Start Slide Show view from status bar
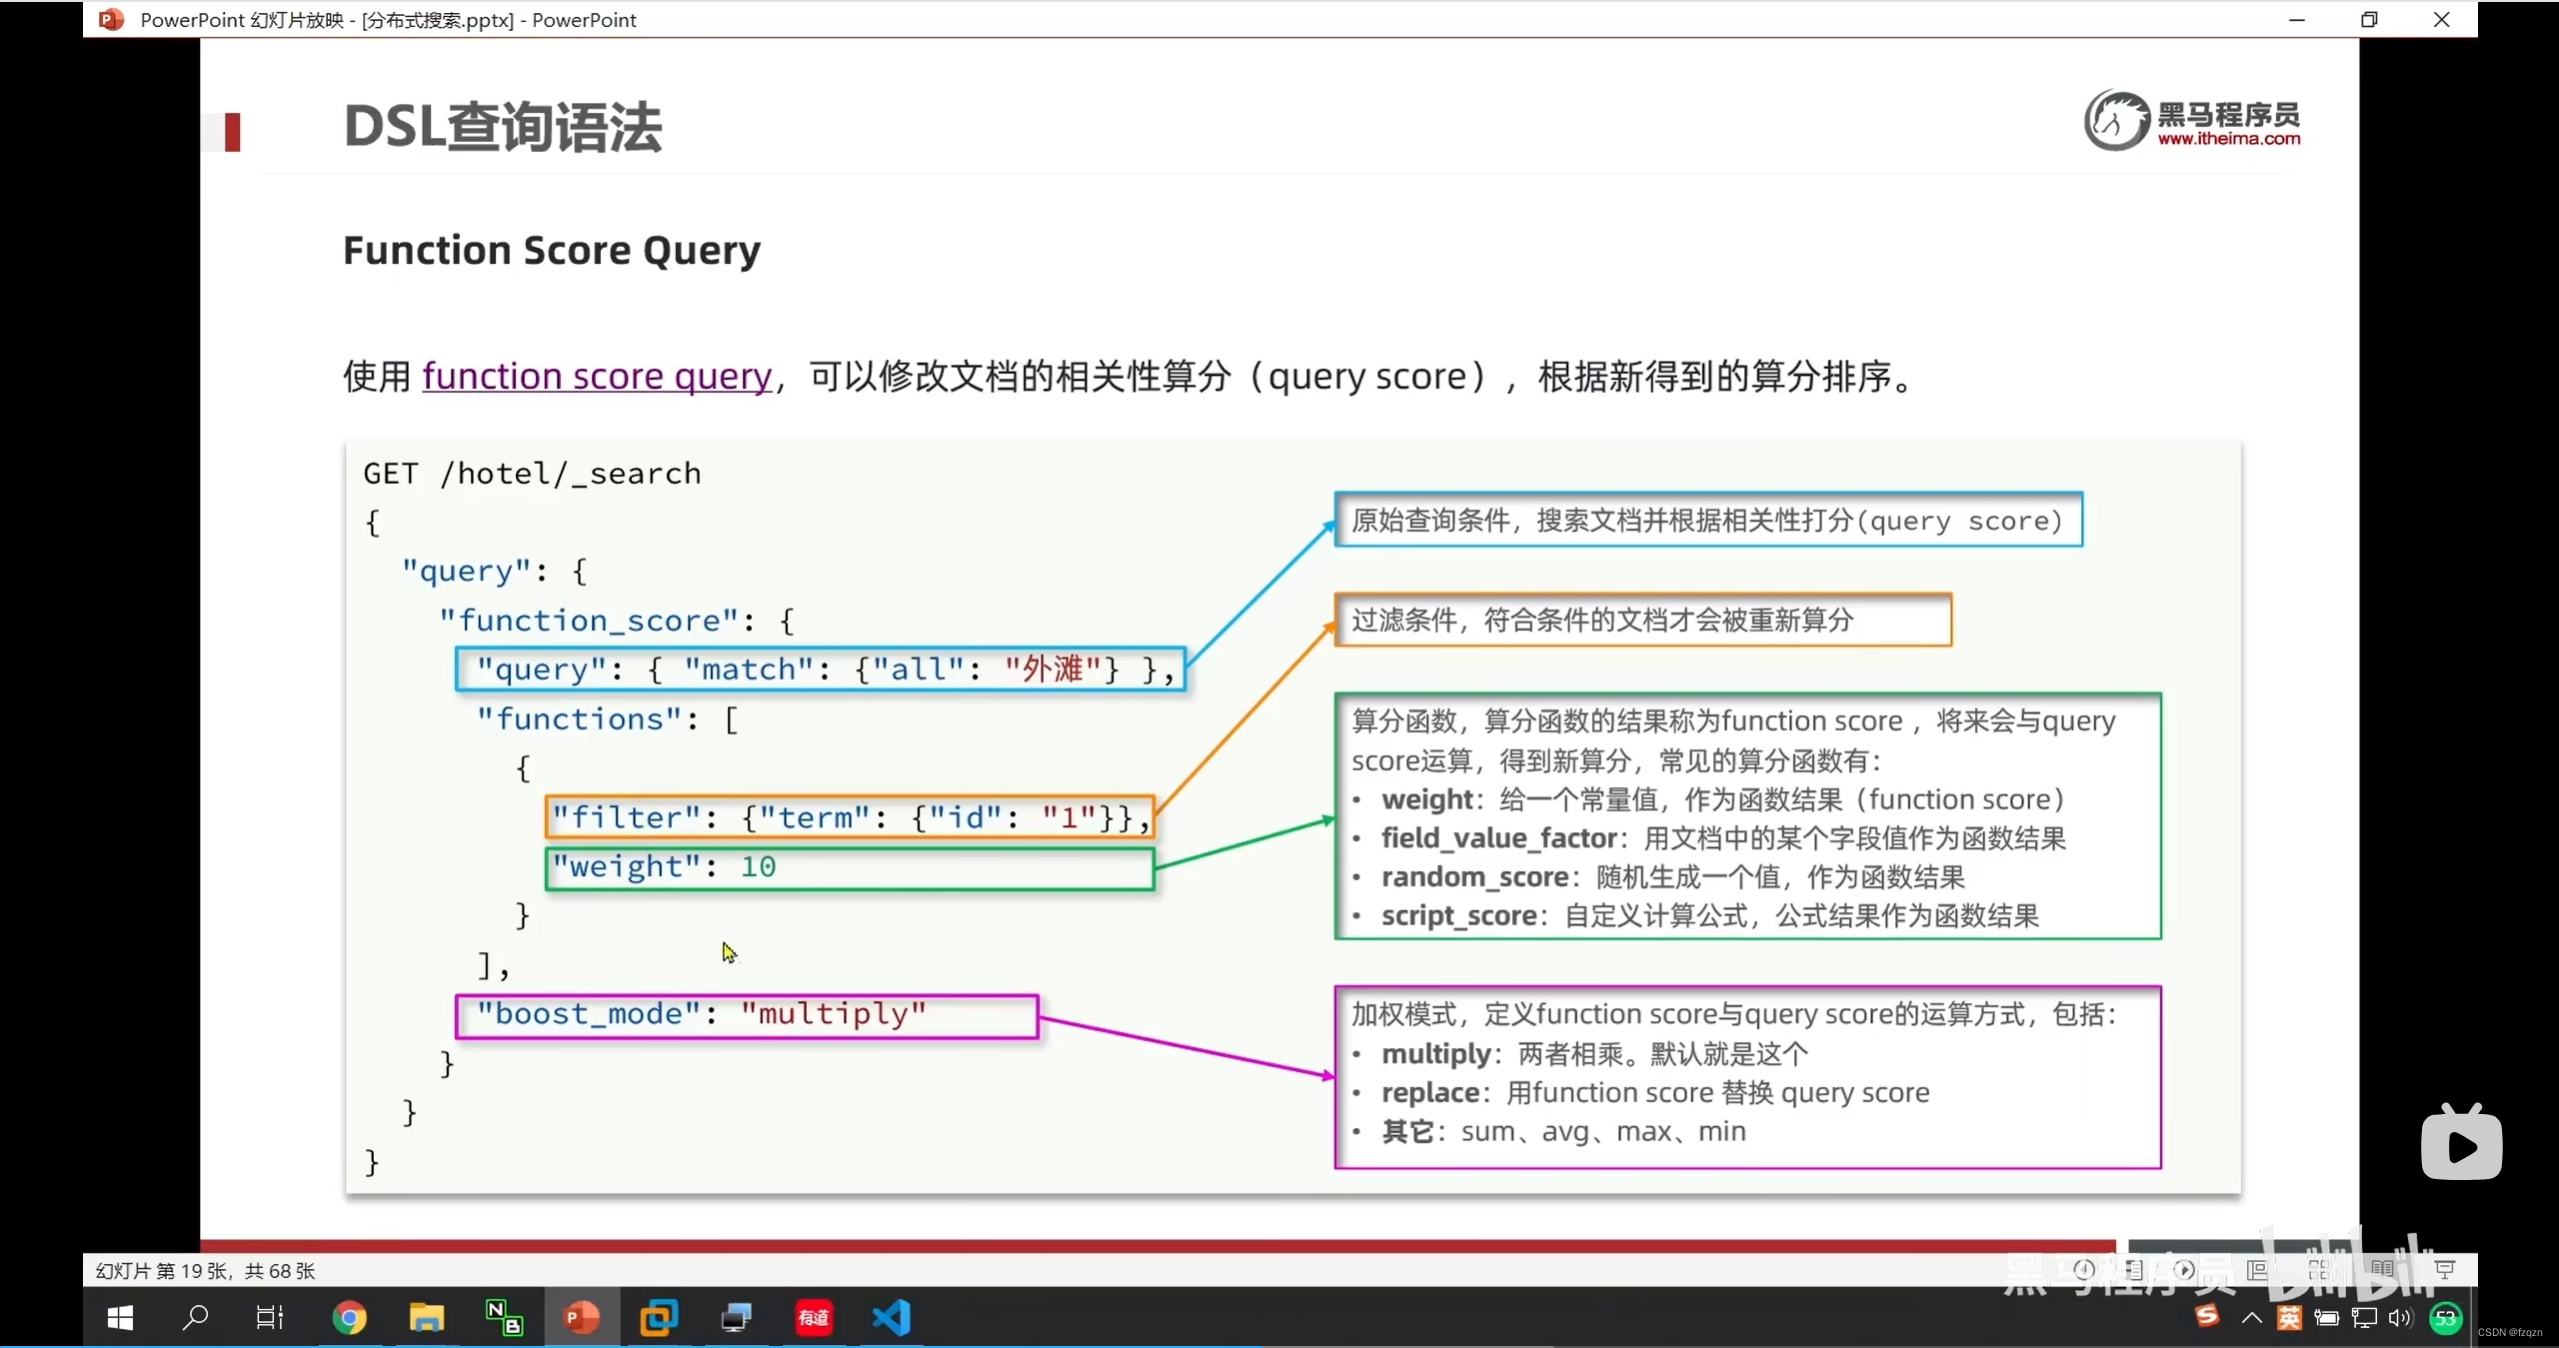 2445,1270
